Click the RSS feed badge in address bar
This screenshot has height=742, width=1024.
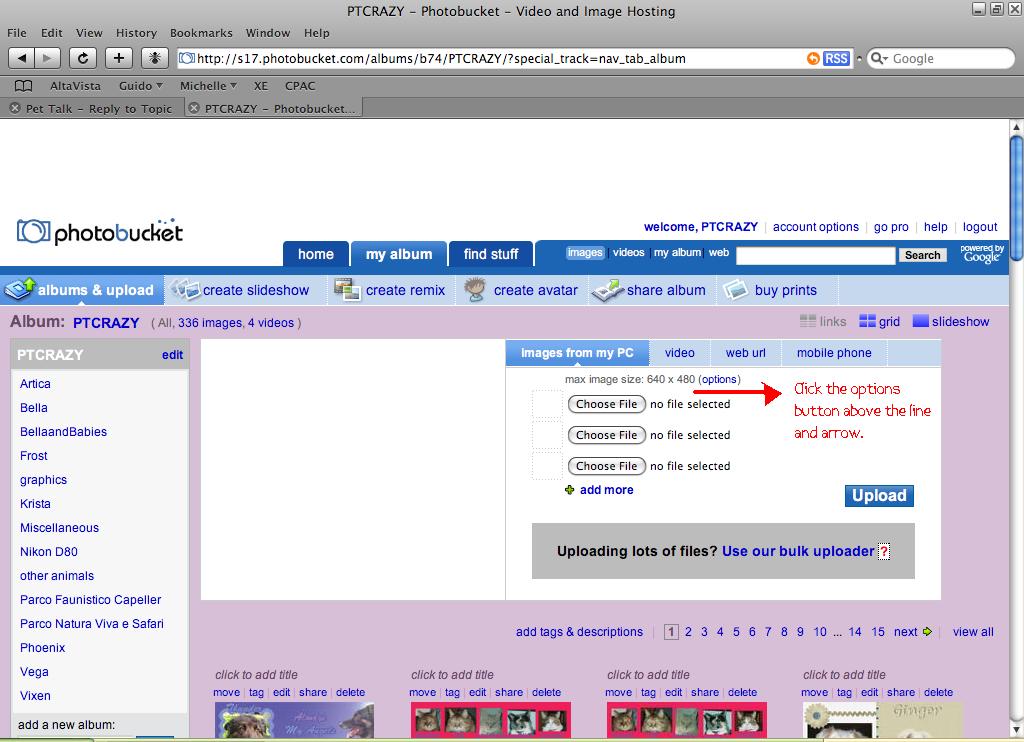[x=836, y=58]
